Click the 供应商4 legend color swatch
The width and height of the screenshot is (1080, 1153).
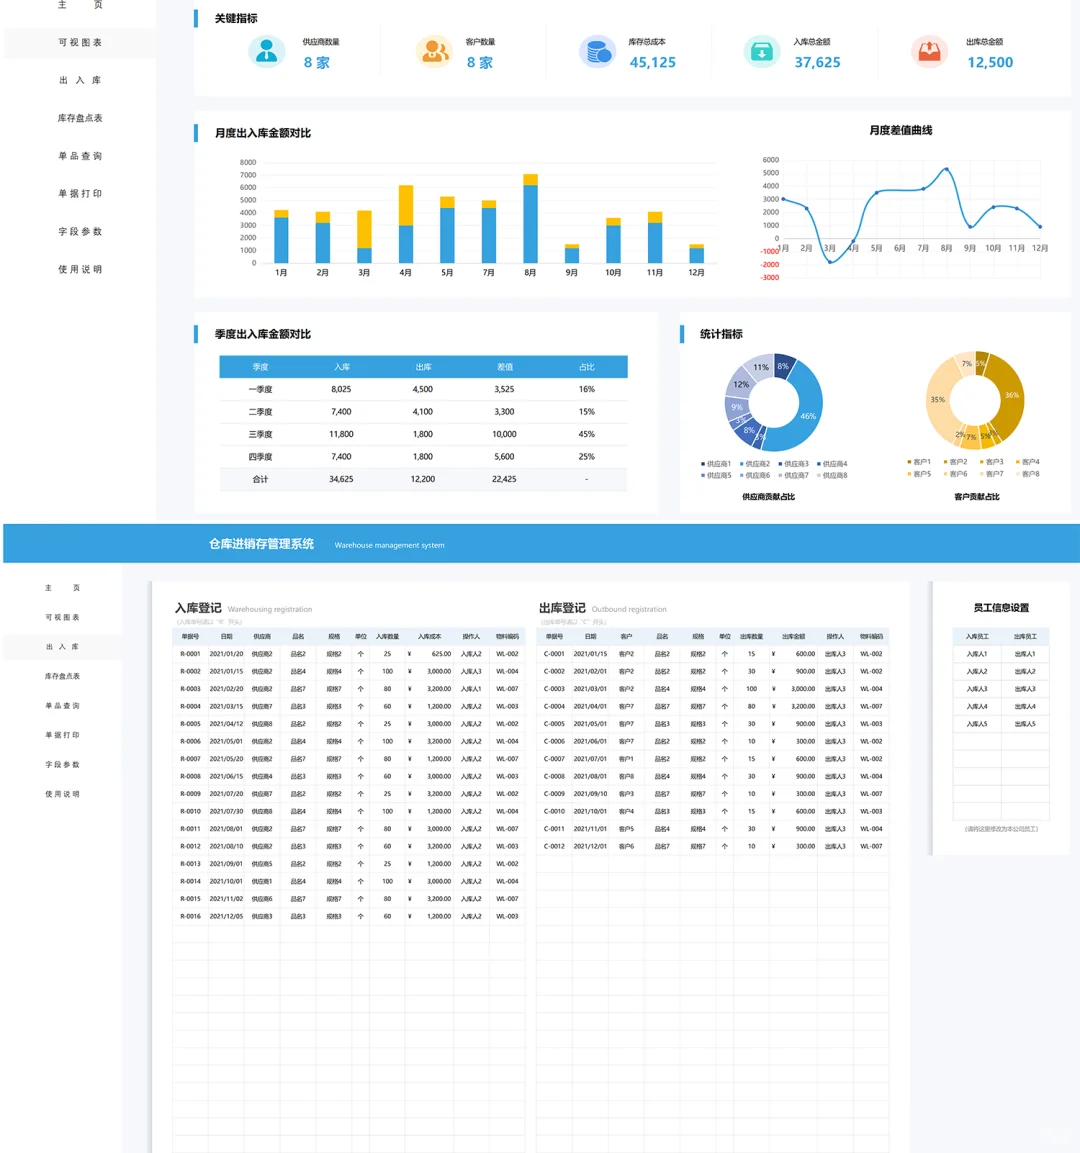click(x=819, y=464)
